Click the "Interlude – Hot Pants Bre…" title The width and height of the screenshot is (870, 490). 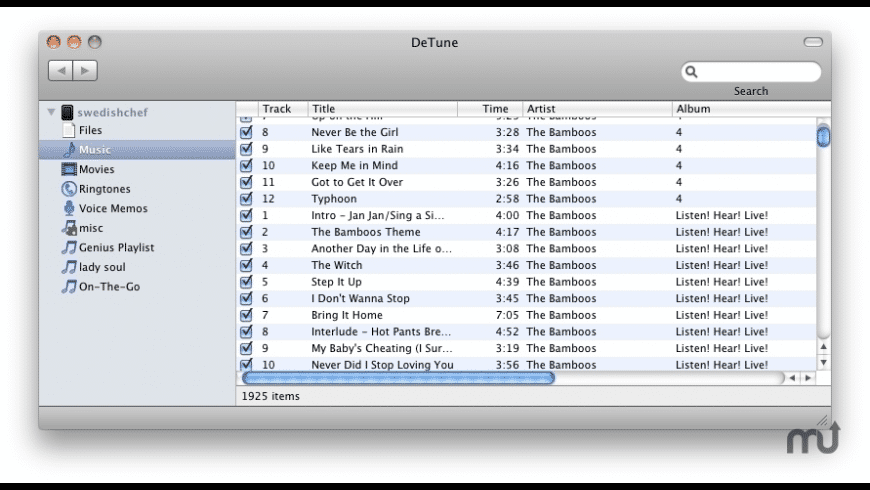(381, 332)
